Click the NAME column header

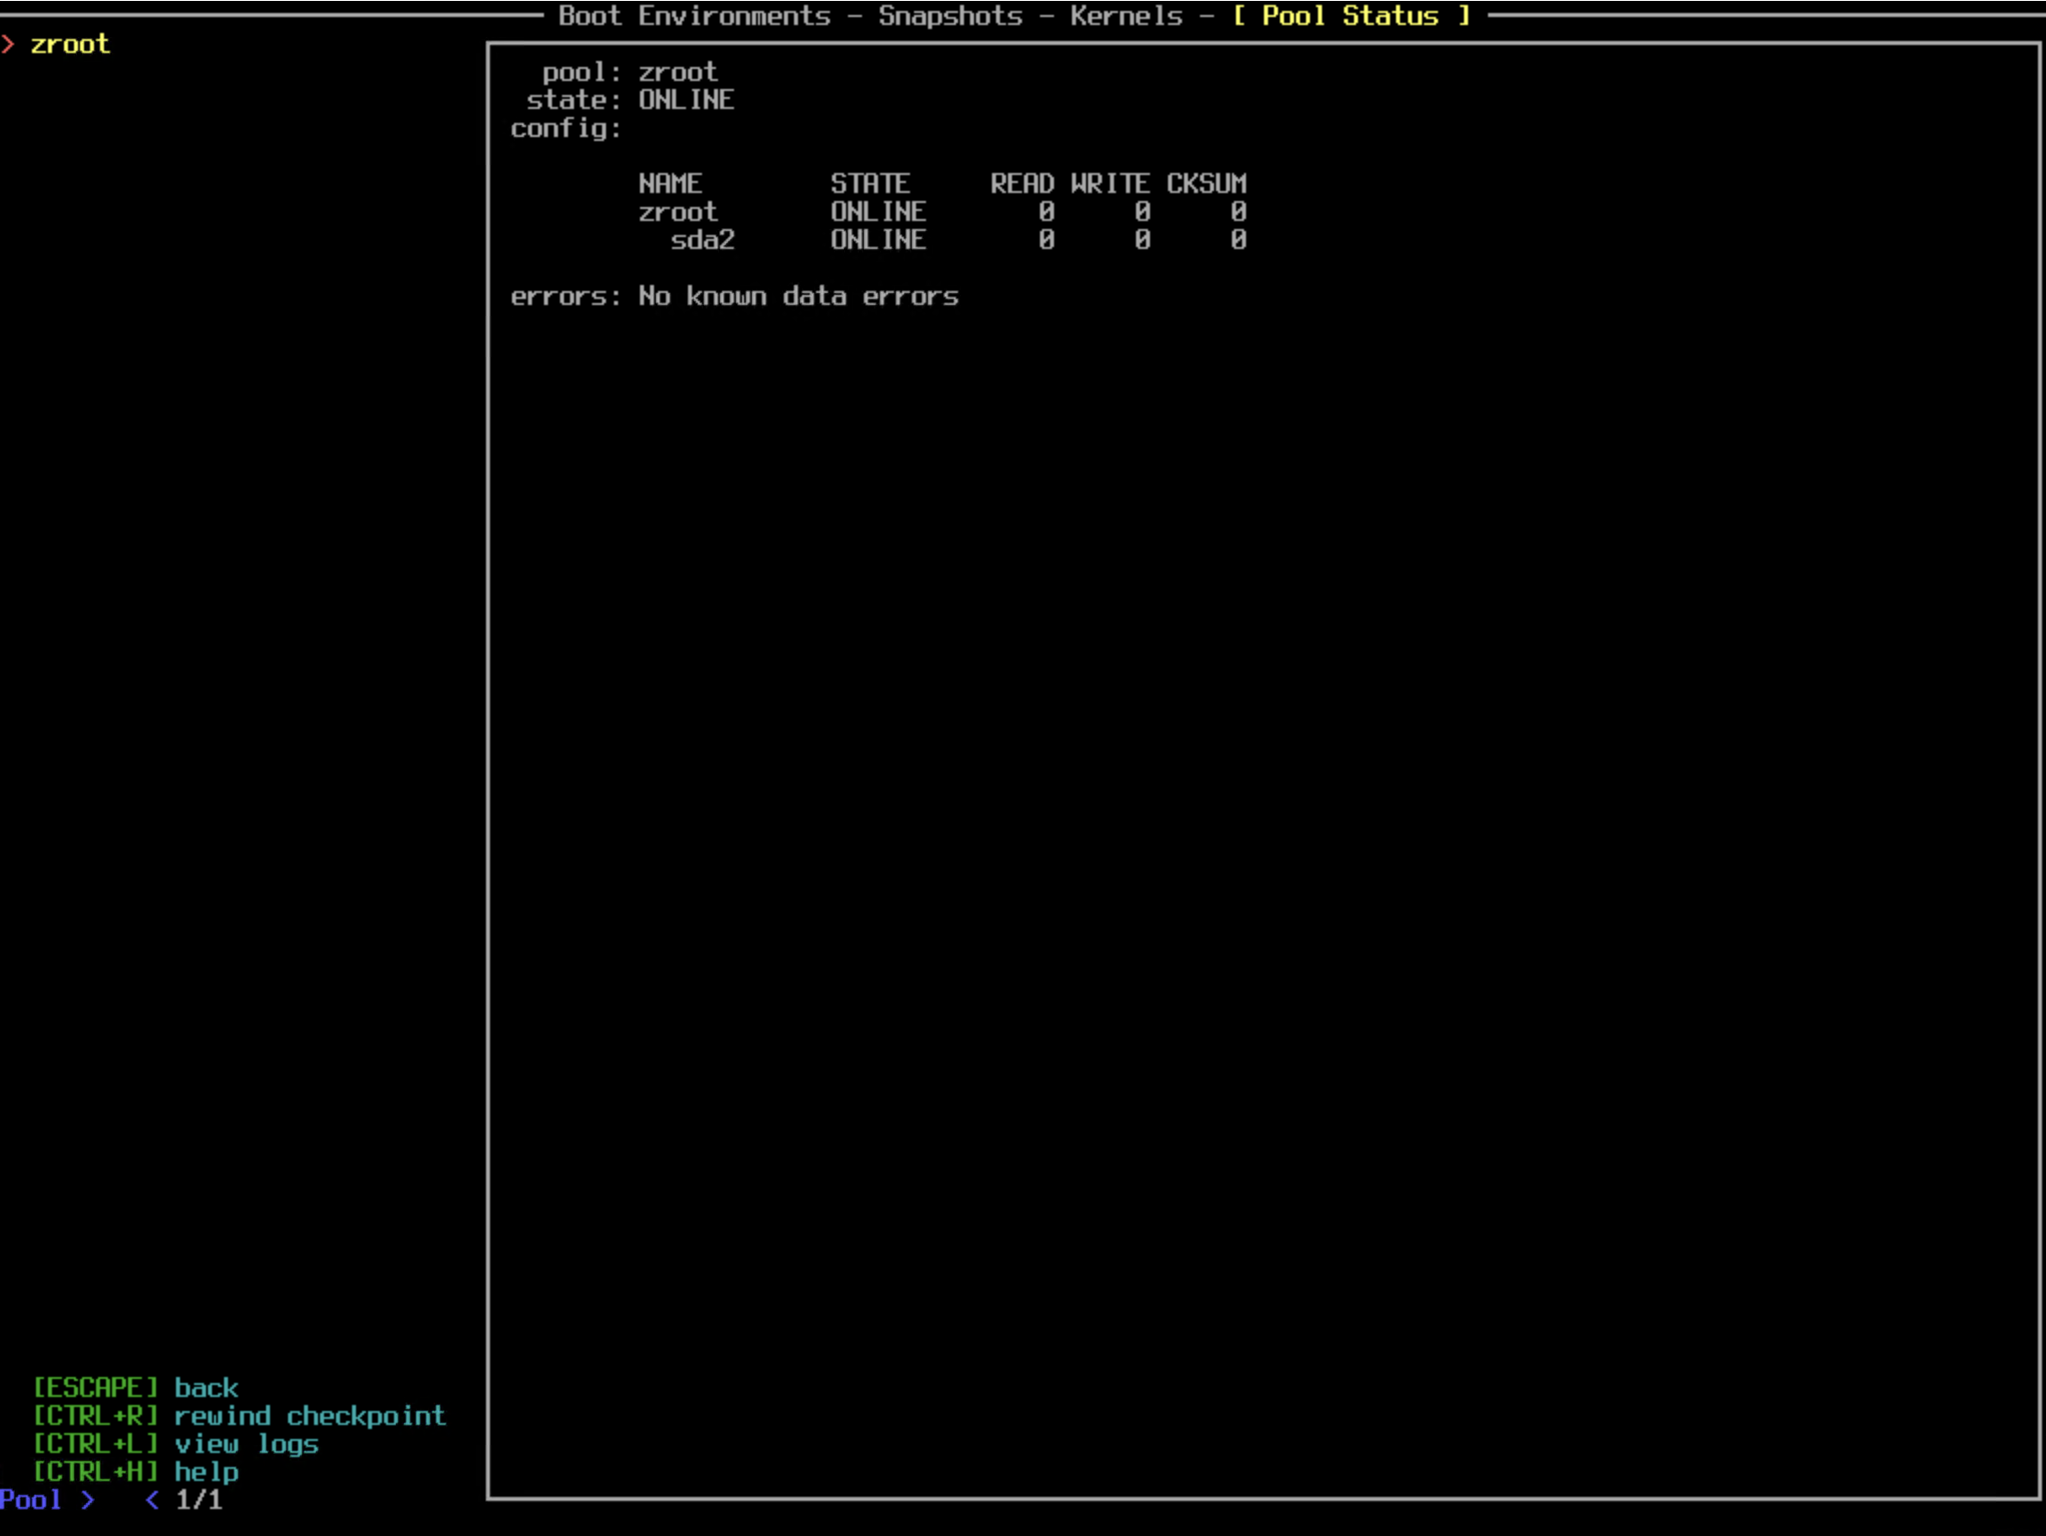[670, 184]
